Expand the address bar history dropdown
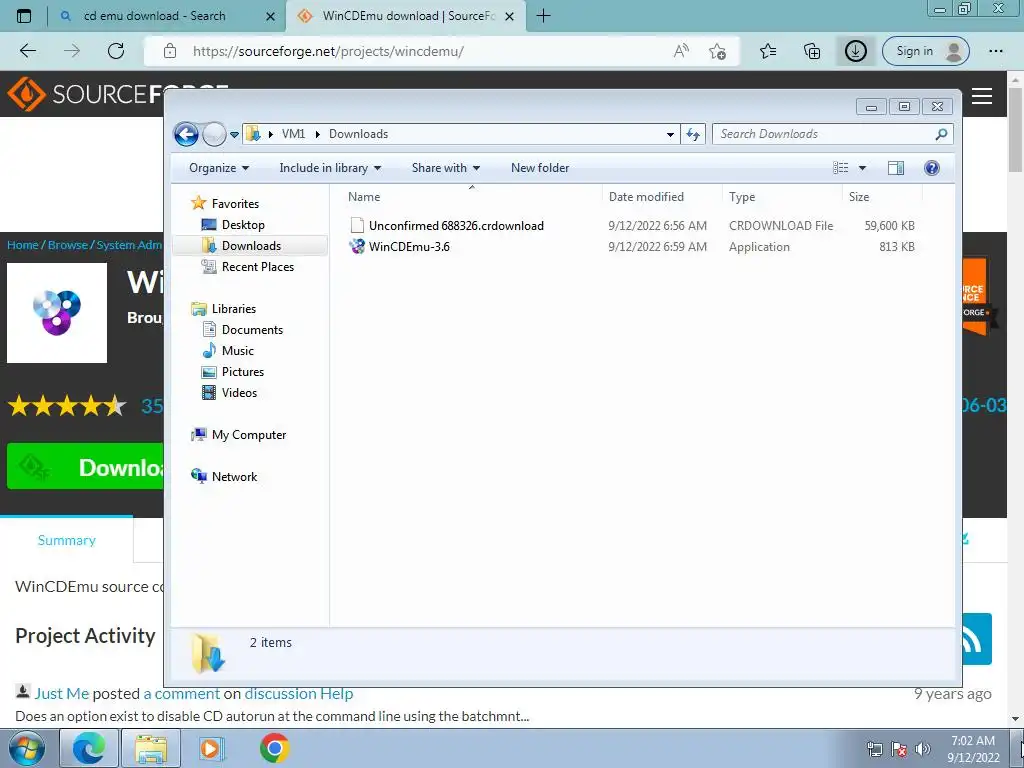 [x=670, y=135]
